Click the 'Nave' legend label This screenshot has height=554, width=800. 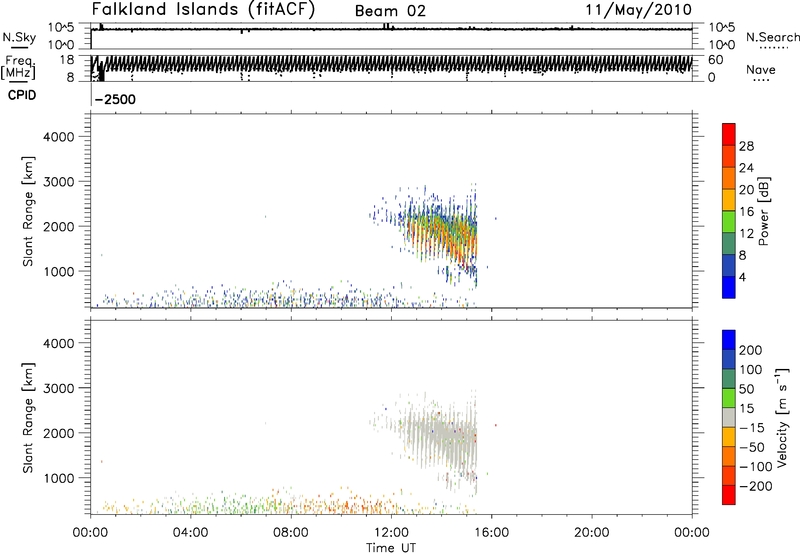coord(760,70)
